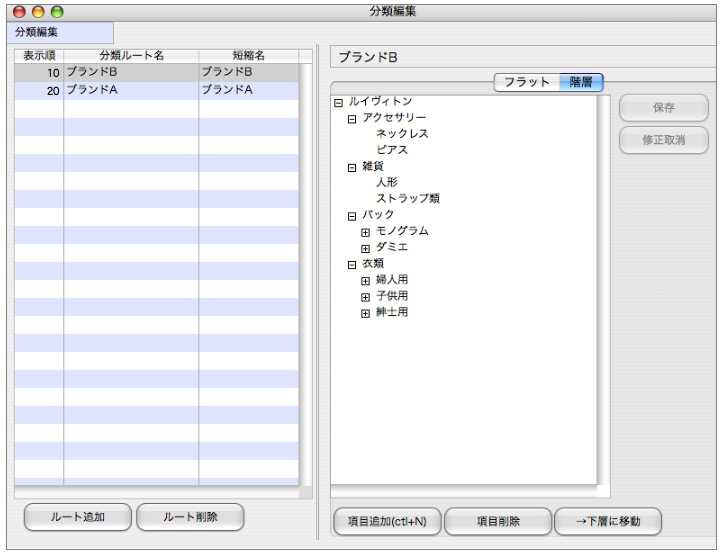Click the 保存 button
This screenshot has height=554, width=725.
664,108
